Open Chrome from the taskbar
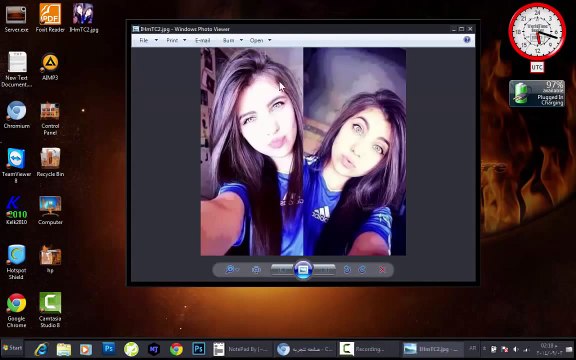Image resolution: width=576 pixels, height=360 pixels. coord(176,349)
